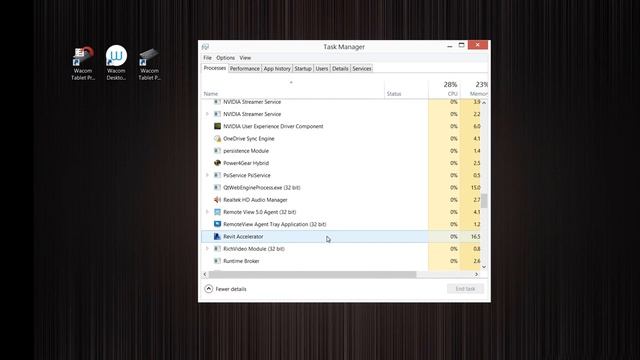Open the Wacom Desktop Center shortcut

pos(116,63)
